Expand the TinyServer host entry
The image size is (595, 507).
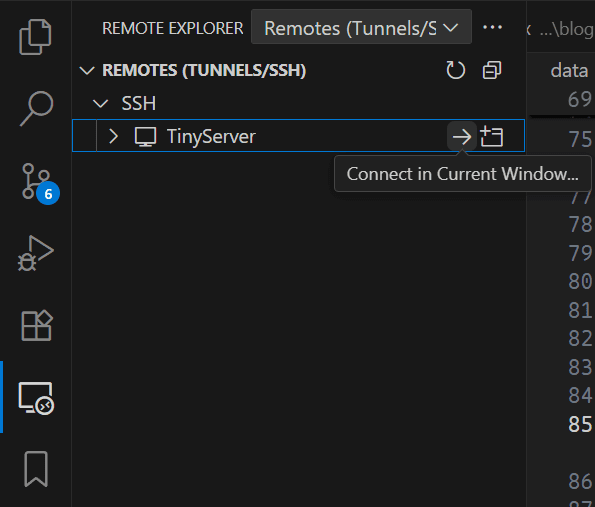tap(113, 136)
